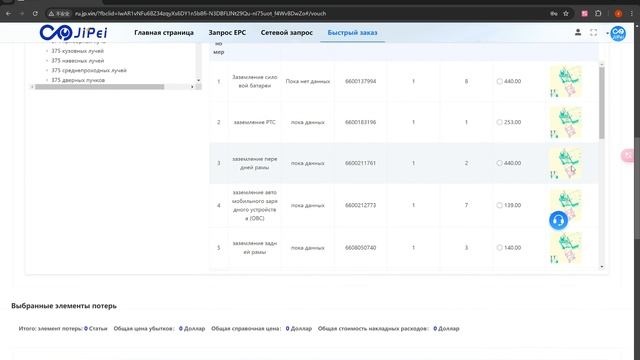640x360 pixels.
Task: Open the blue headset support chat button
Action: pyautogui.click(x=558, y=220)
